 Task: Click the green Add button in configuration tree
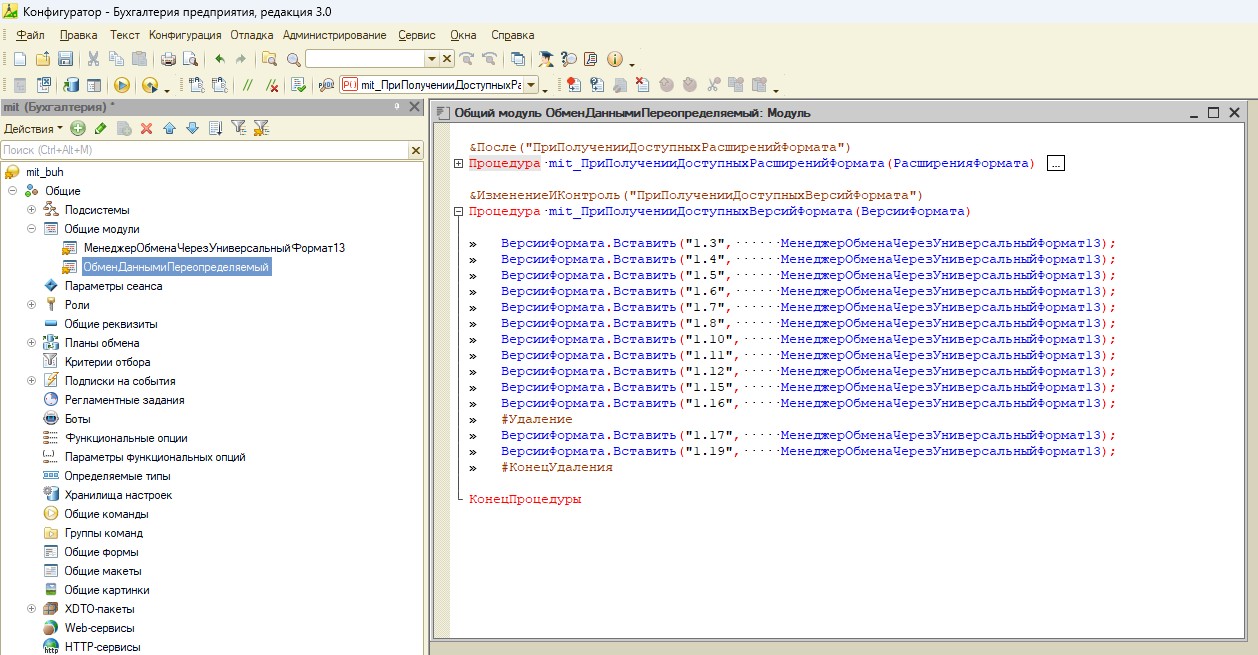(78, 128)
